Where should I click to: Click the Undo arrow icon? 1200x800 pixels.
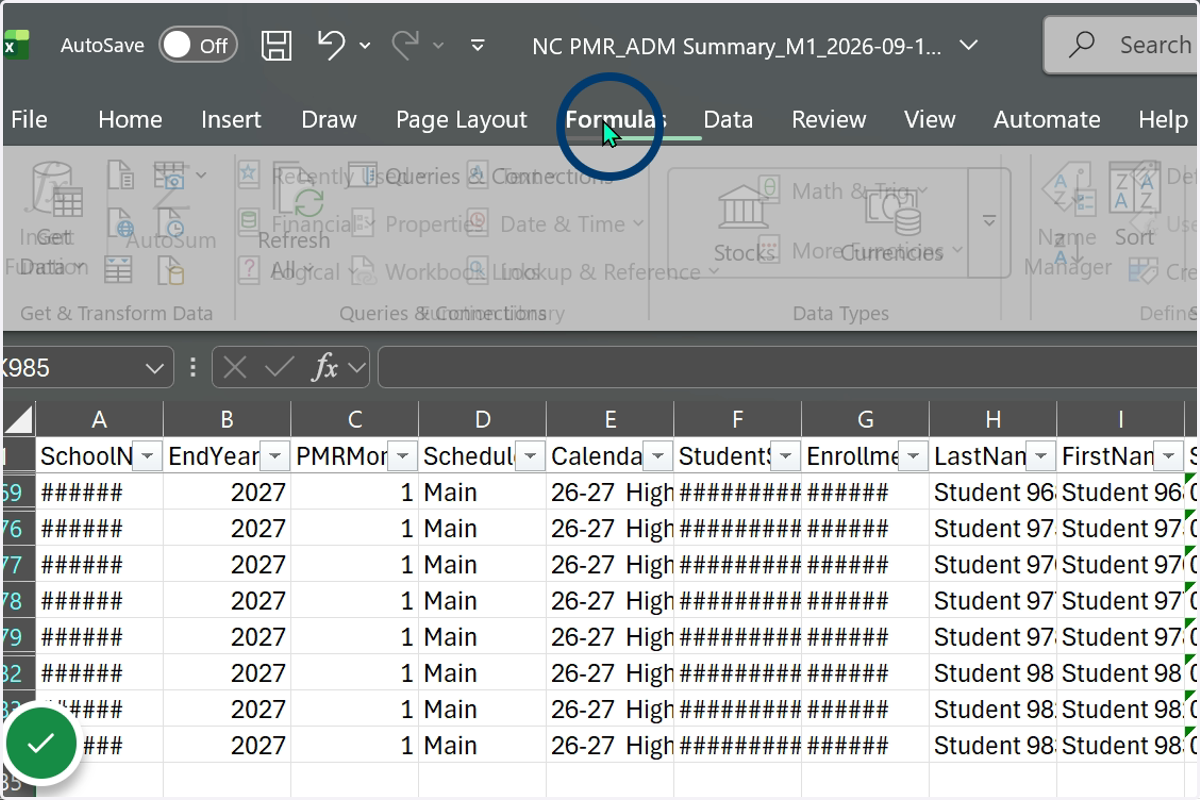331,44
